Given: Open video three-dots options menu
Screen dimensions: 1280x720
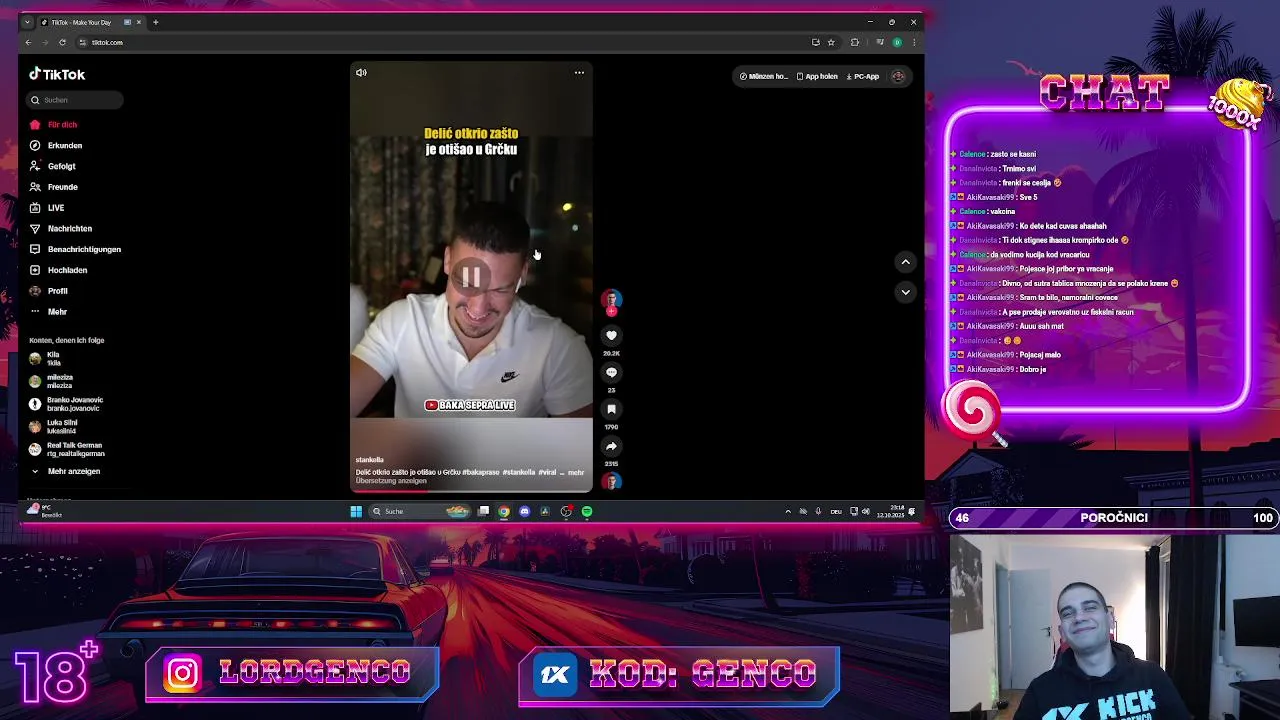Looking at the screenshot, I should (579, 72).
